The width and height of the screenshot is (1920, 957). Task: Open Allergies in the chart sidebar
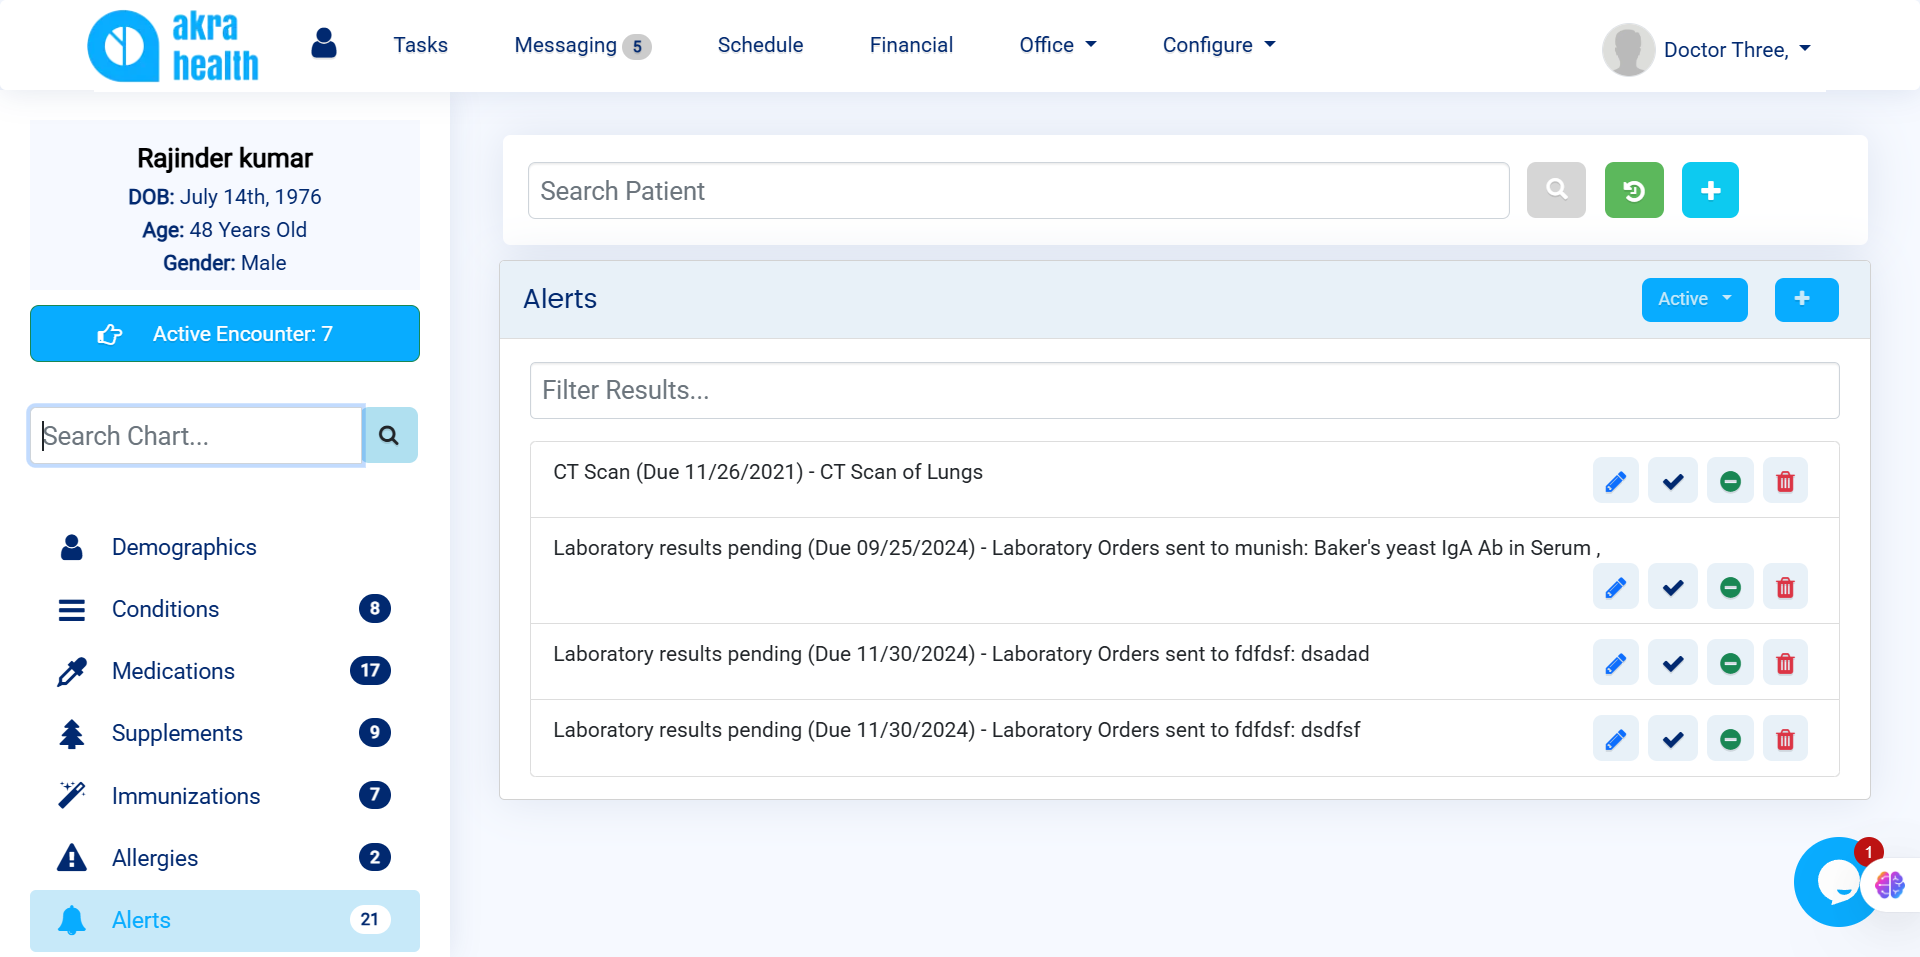225,858
